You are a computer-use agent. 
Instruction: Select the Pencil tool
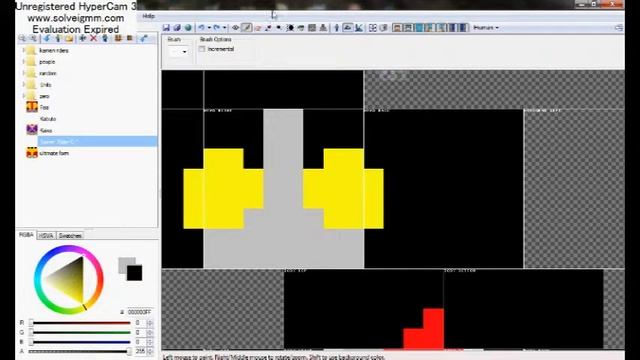point(247,28)
